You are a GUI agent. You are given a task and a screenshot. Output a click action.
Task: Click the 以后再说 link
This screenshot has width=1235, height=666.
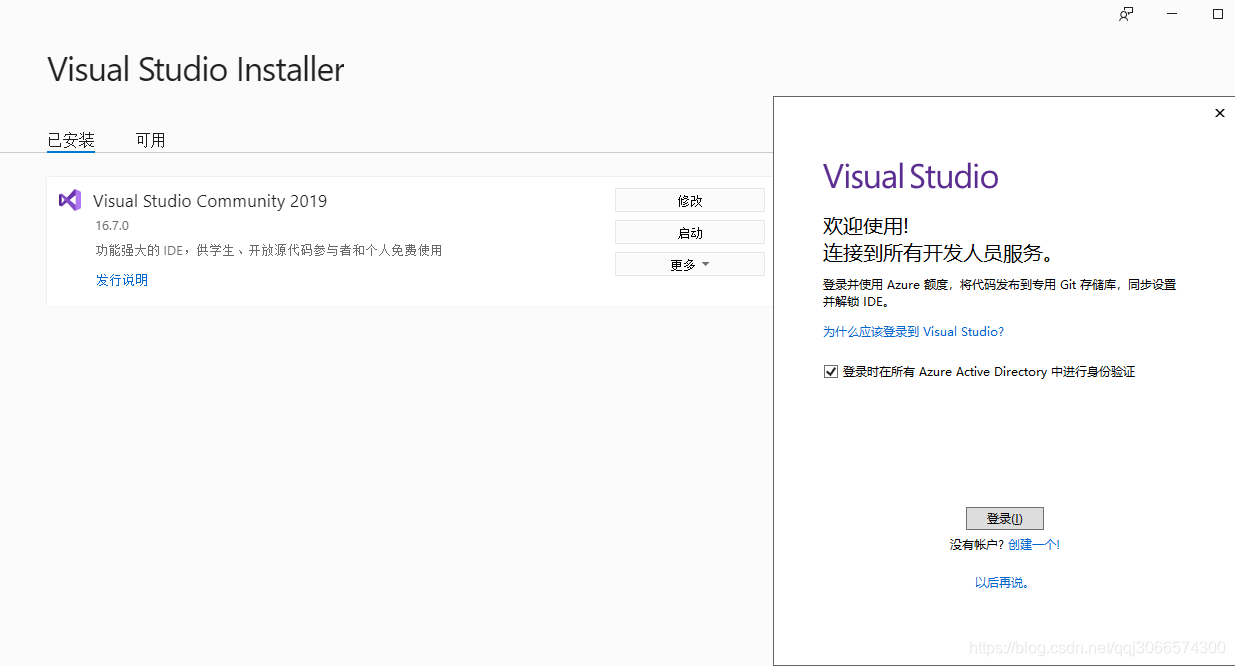point(1002,582)
